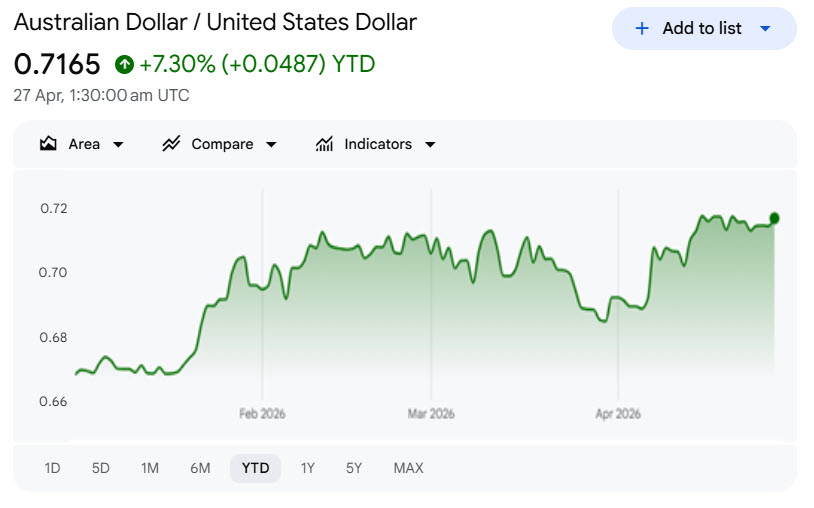Click the Australian Dollar / United States Dollar title
This screenshot has width=814, height=508.
click(x=215, y=22)
